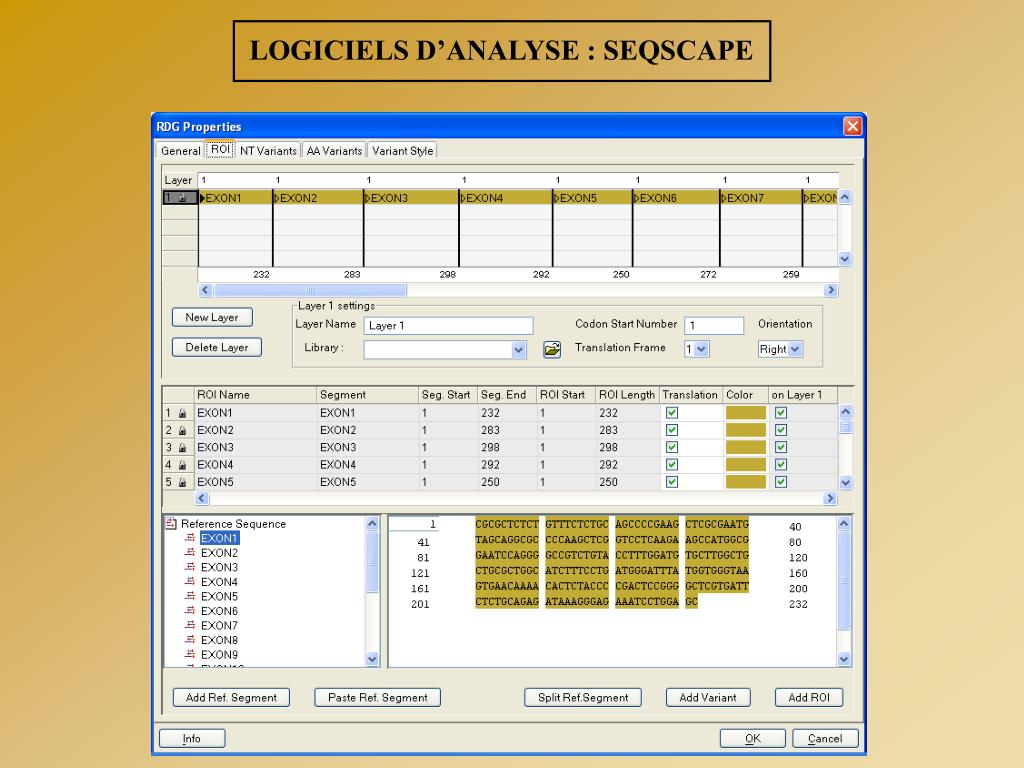Open the AA Variants tab

point(334,151)
